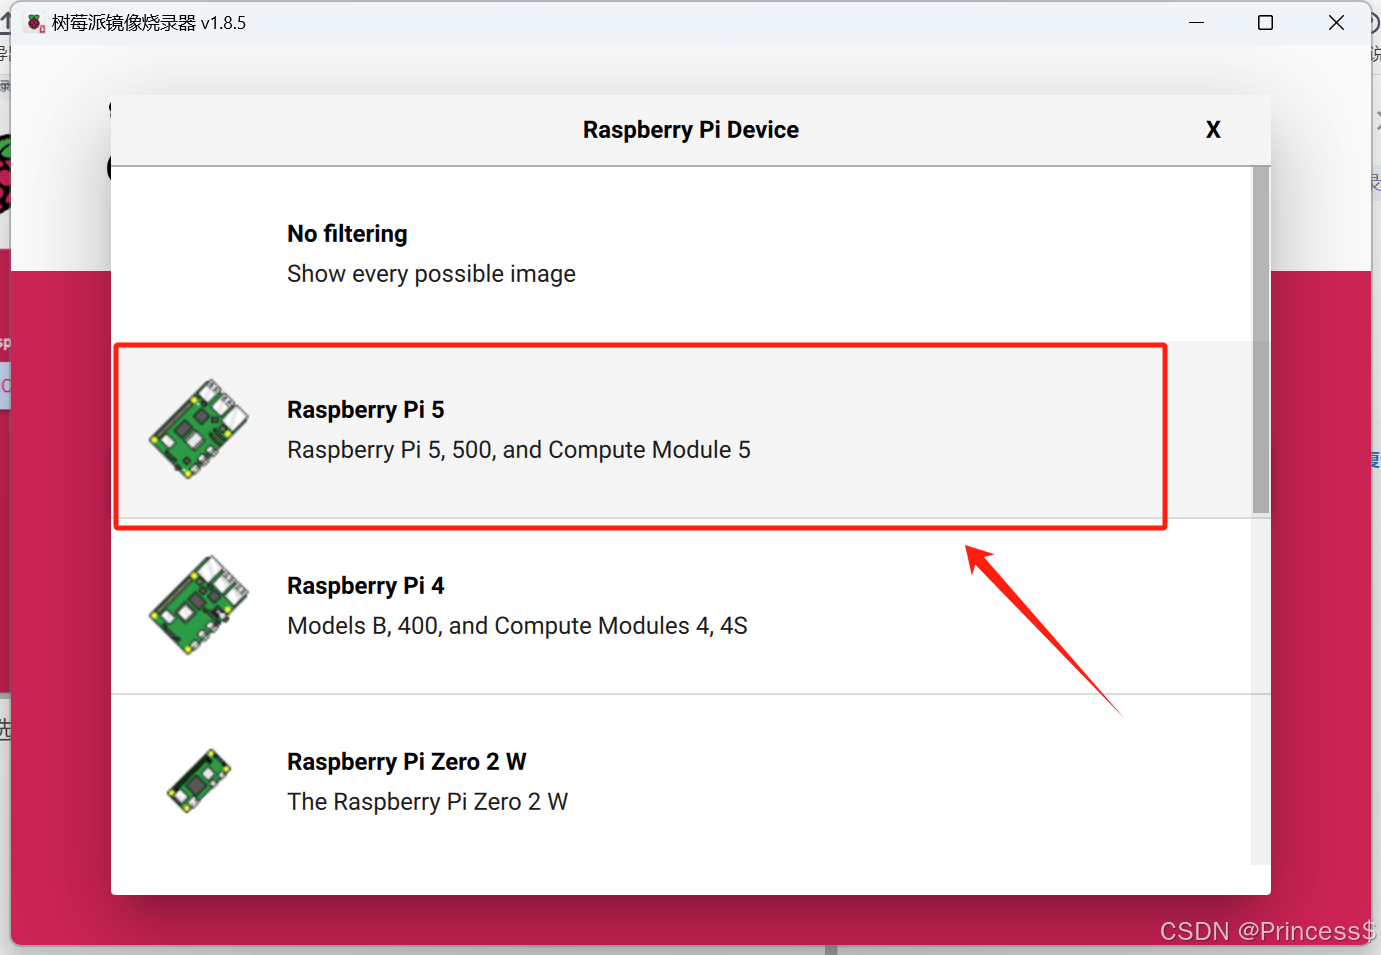This screenshot has height=955, width=1381.
Task: Close the imager v1.8.5 window
Action: 1336,22
